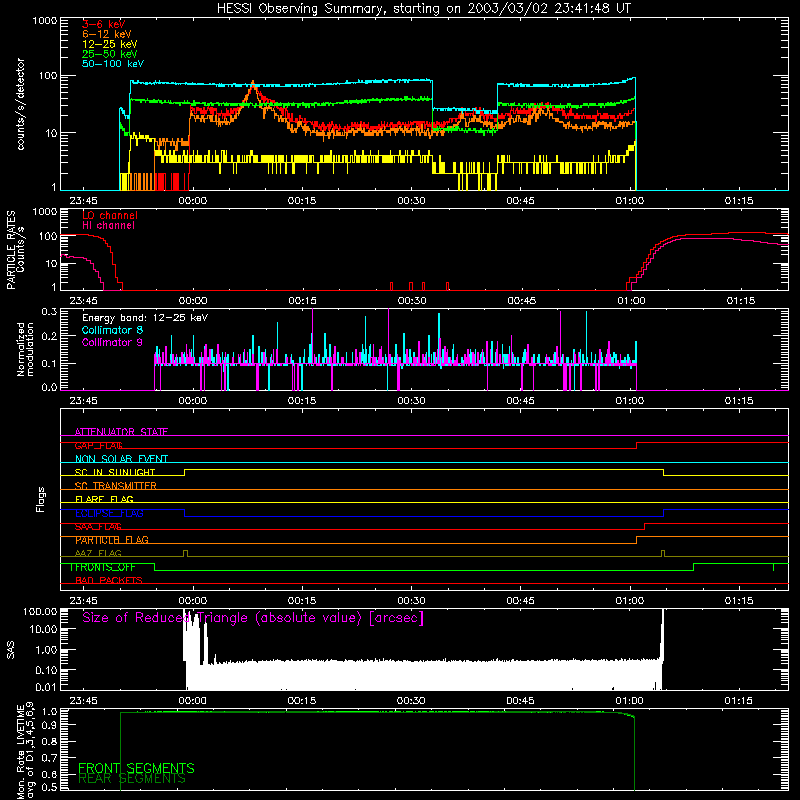Screen dimensions: 800x800
Task: Click the ATTENUATOR_STATE flag label
Action: [x=121, y=432]
